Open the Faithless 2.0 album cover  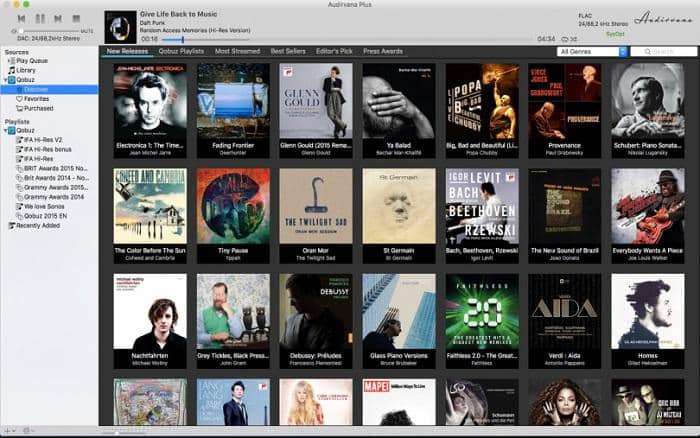pos(482,311)
